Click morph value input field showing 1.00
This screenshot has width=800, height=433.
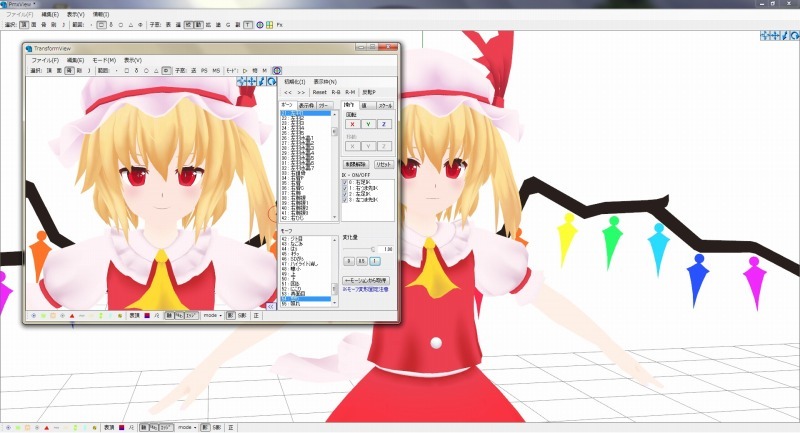[386, 249]
